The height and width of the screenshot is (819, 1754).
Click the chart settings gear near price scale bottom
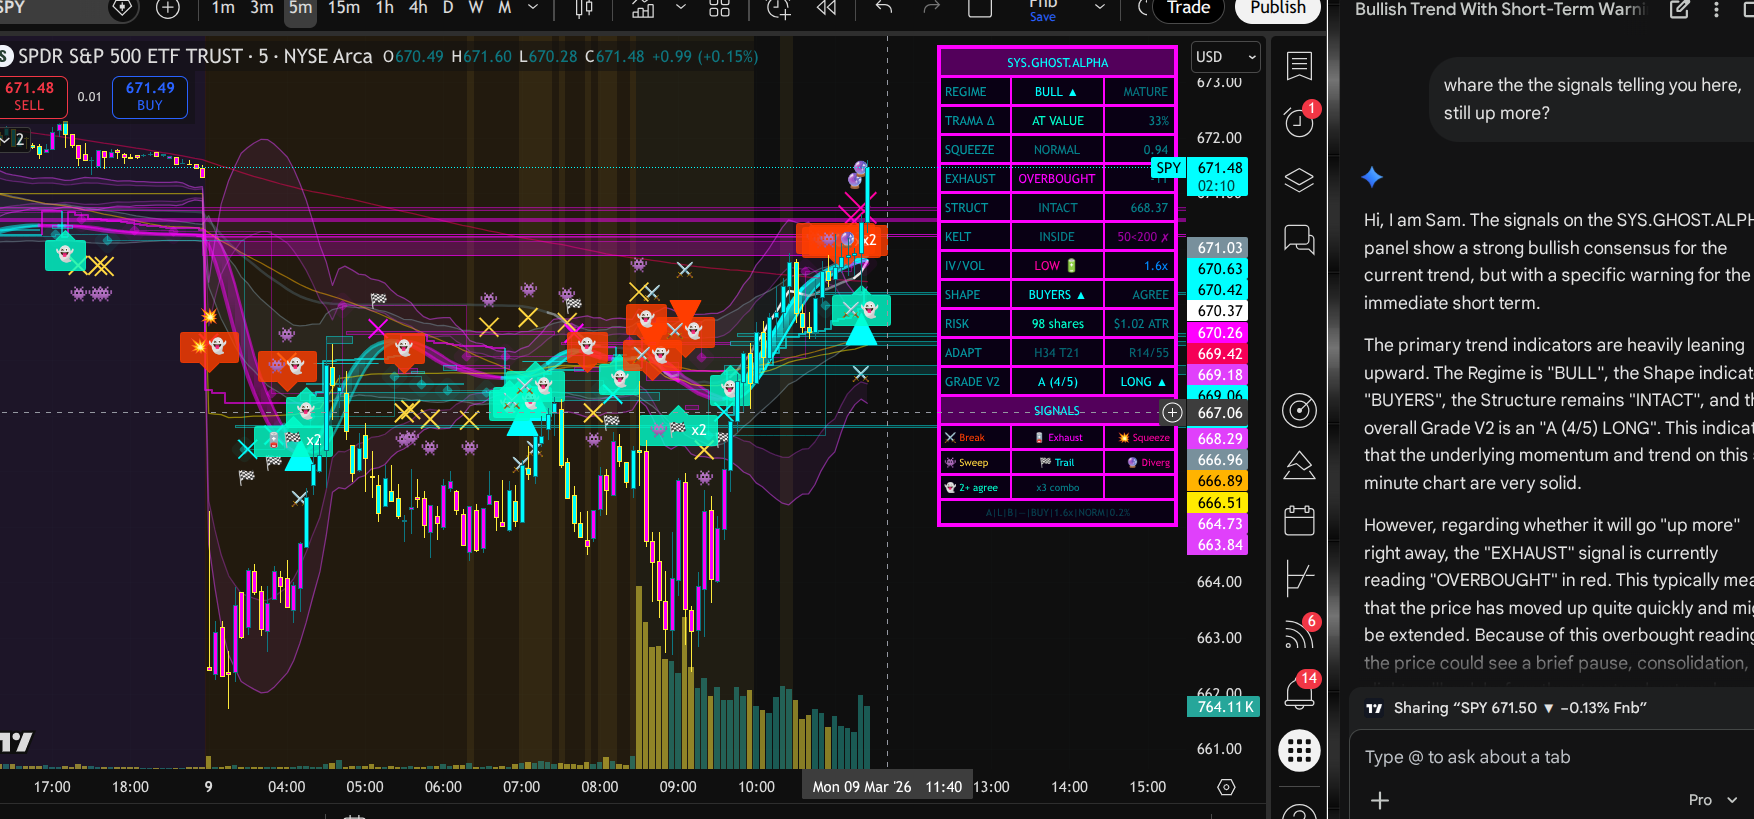point(1226,787)
